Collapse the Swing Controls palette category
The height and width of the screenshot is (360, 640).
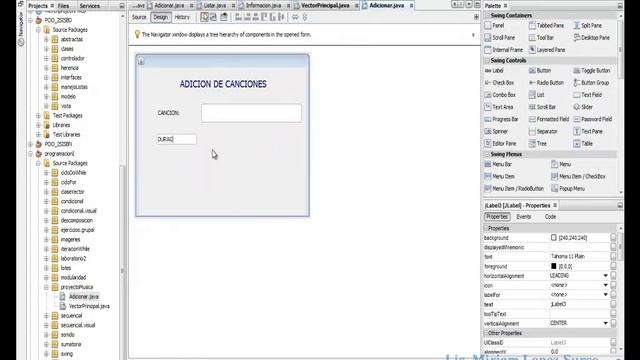(487, 60)
